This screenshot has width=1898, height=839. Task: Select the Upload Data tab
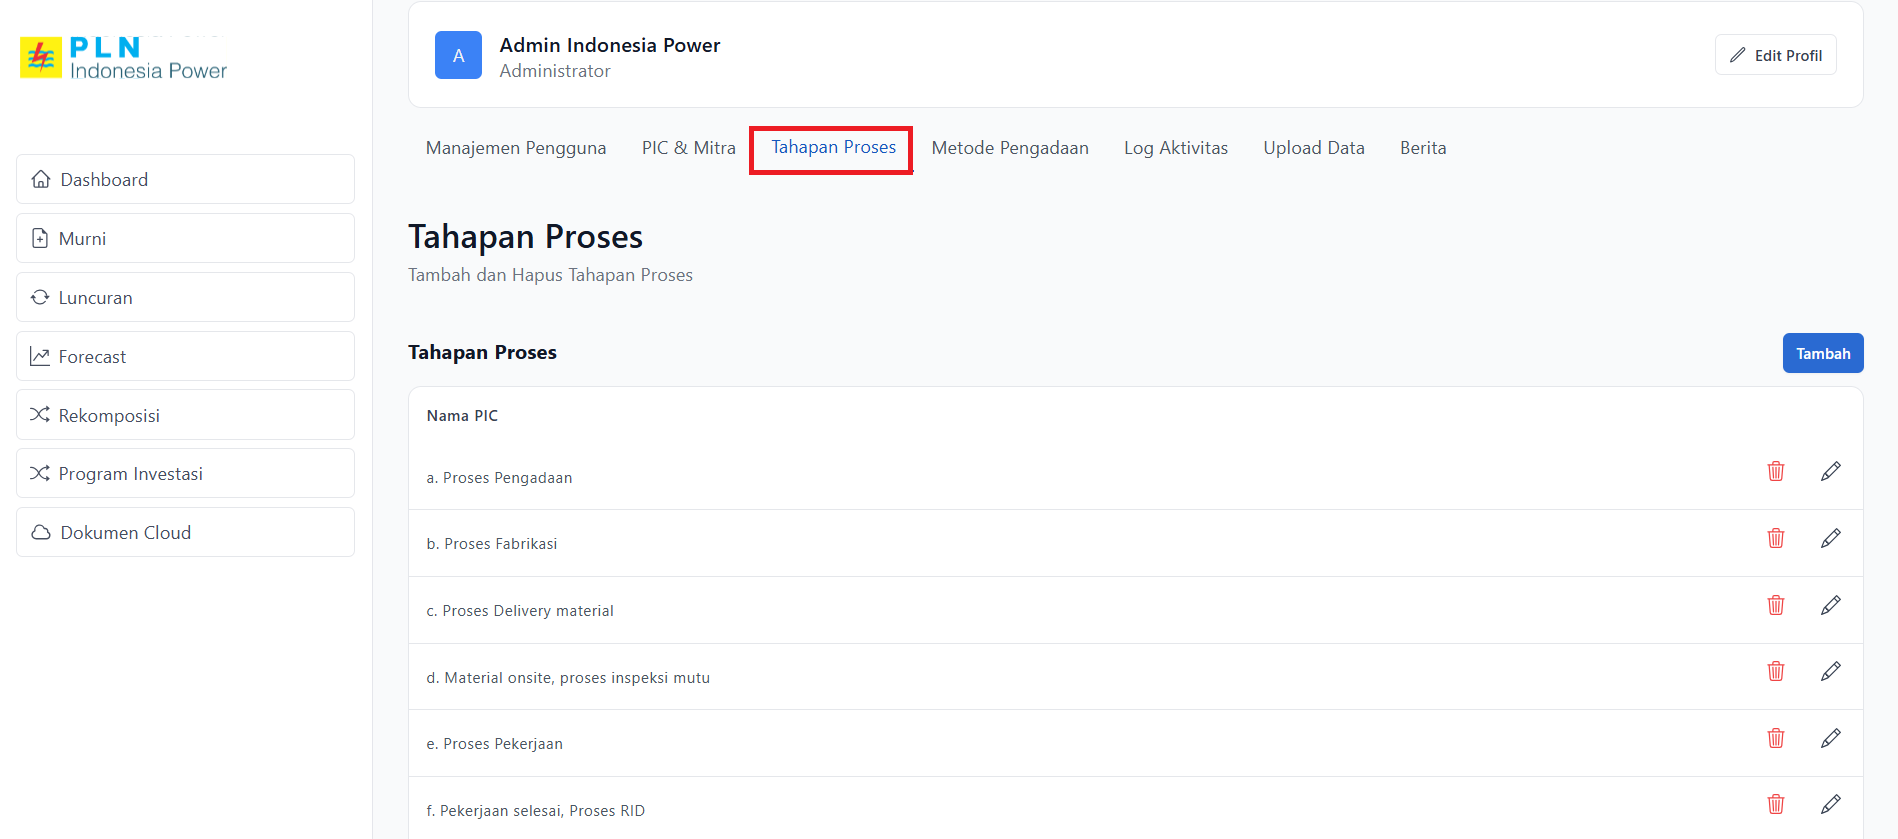point(1313,148)
